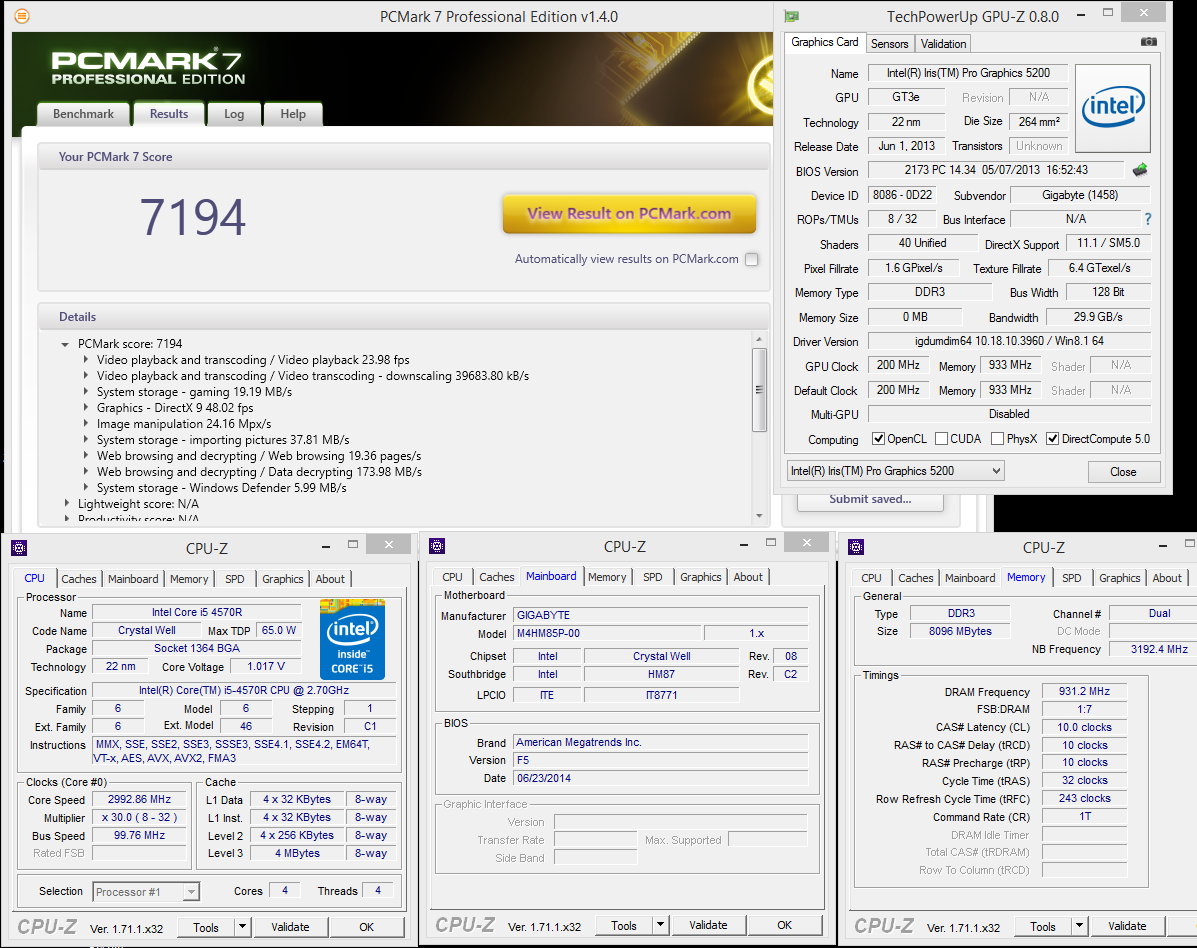Open About tab in left CPU-Z window
Screen dimensions: 1197x948
[330, 579]
